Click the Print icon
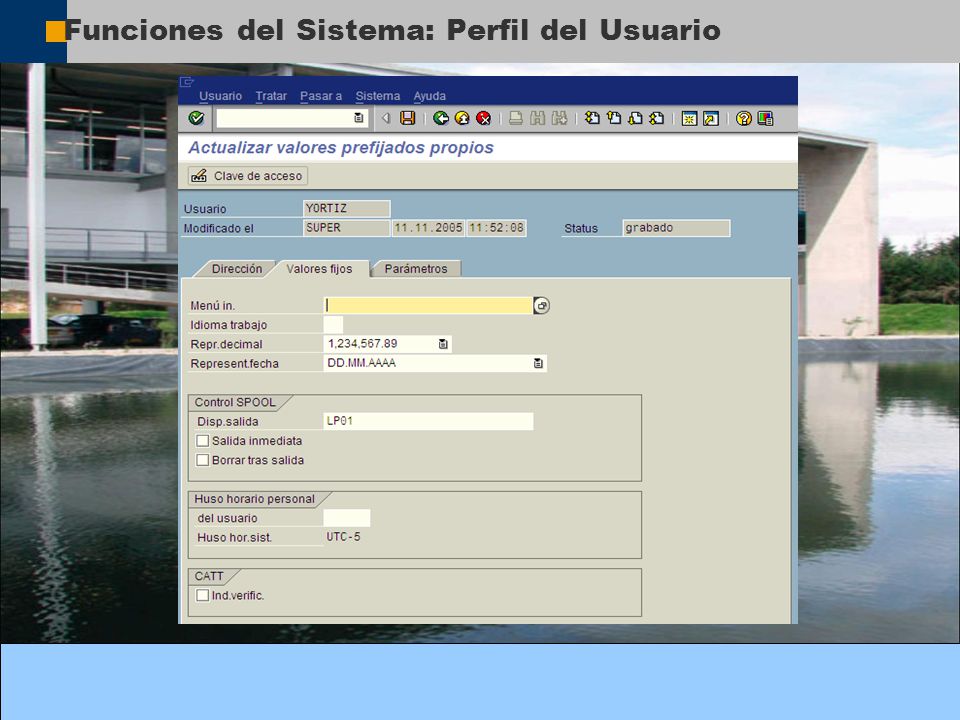 point(516,118)
